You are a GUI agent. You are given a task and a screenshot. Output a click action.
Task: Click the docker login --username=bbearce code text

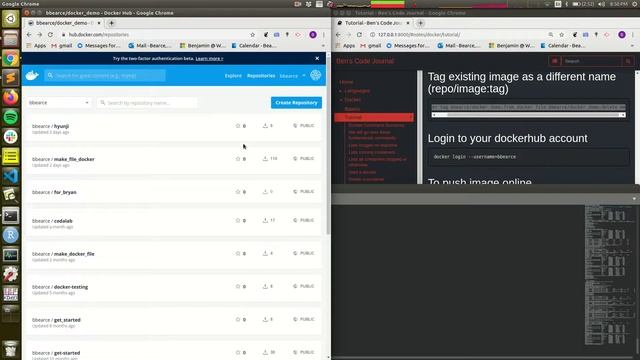click(x=475, y=157)
